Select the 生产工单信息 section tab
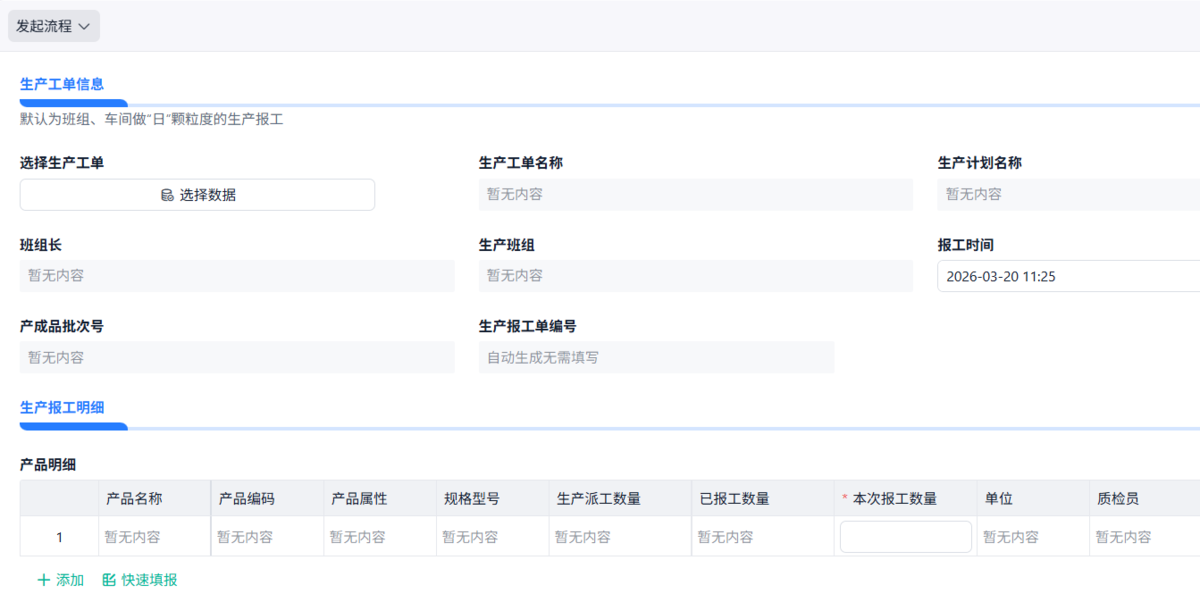Viewport: 1200px width, 602px height. coord(62,84)
